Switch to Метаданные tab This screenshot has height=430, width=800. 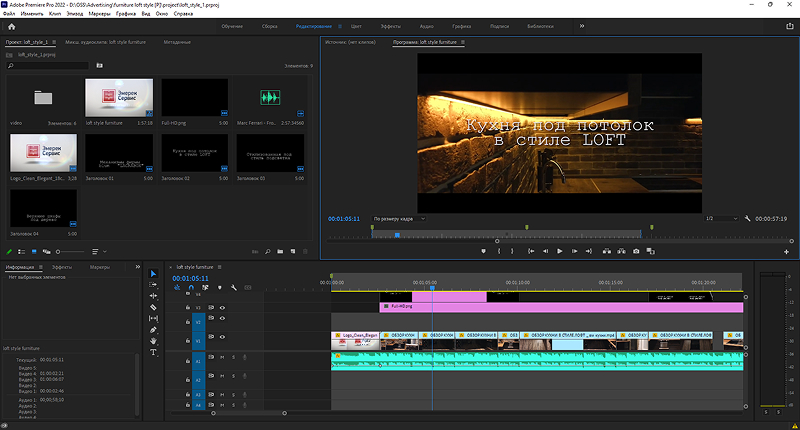click(177, 42)
